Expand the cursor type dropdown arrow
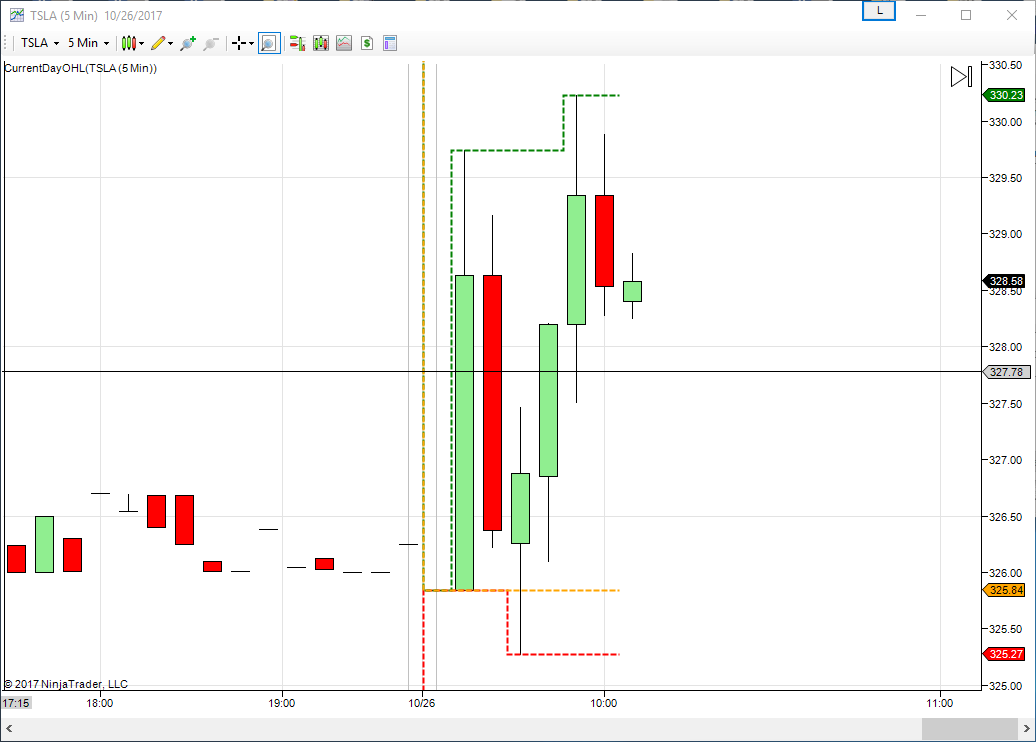The image size is (1036, 742). point(251,44)
